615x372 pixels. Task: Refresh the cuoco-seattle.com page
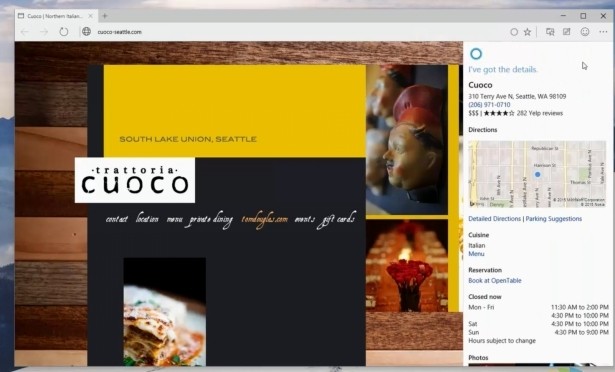[x=64, y=32]
